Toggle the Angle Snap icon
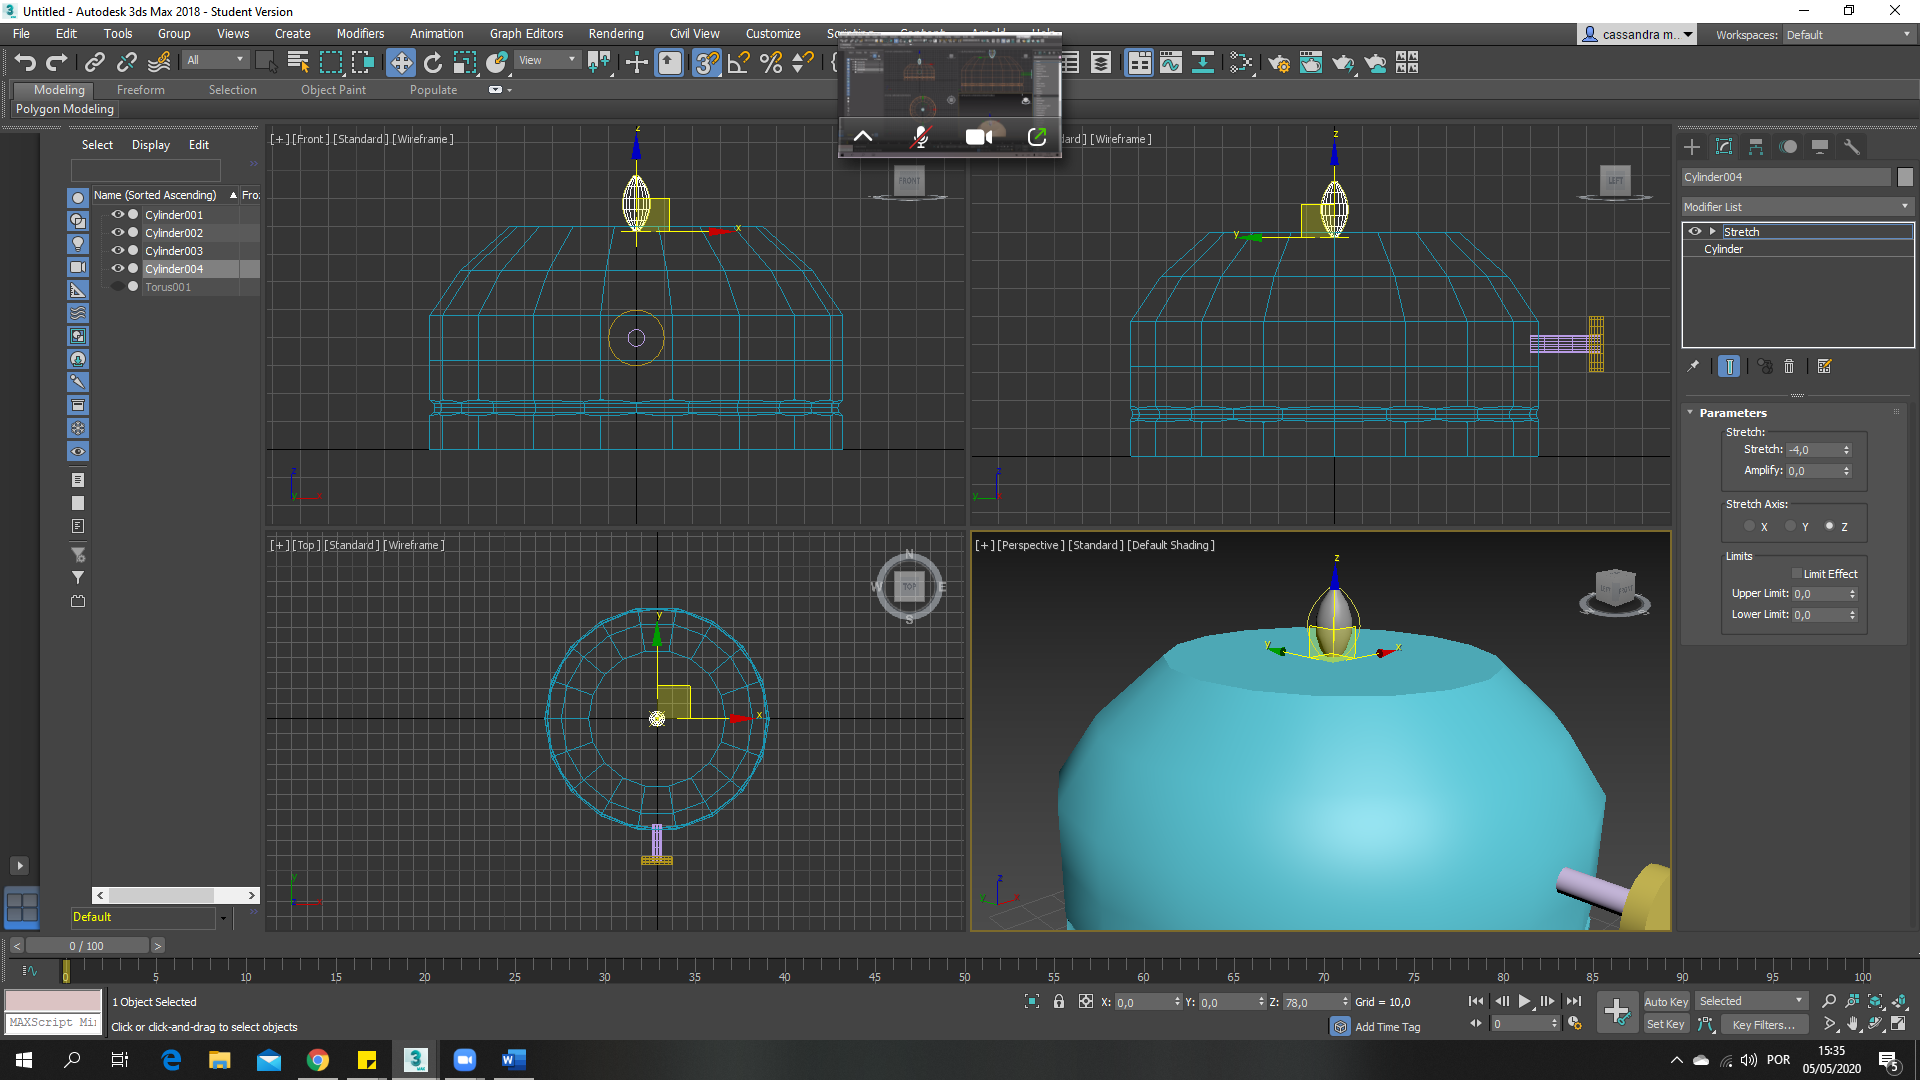 coord(739,63)
